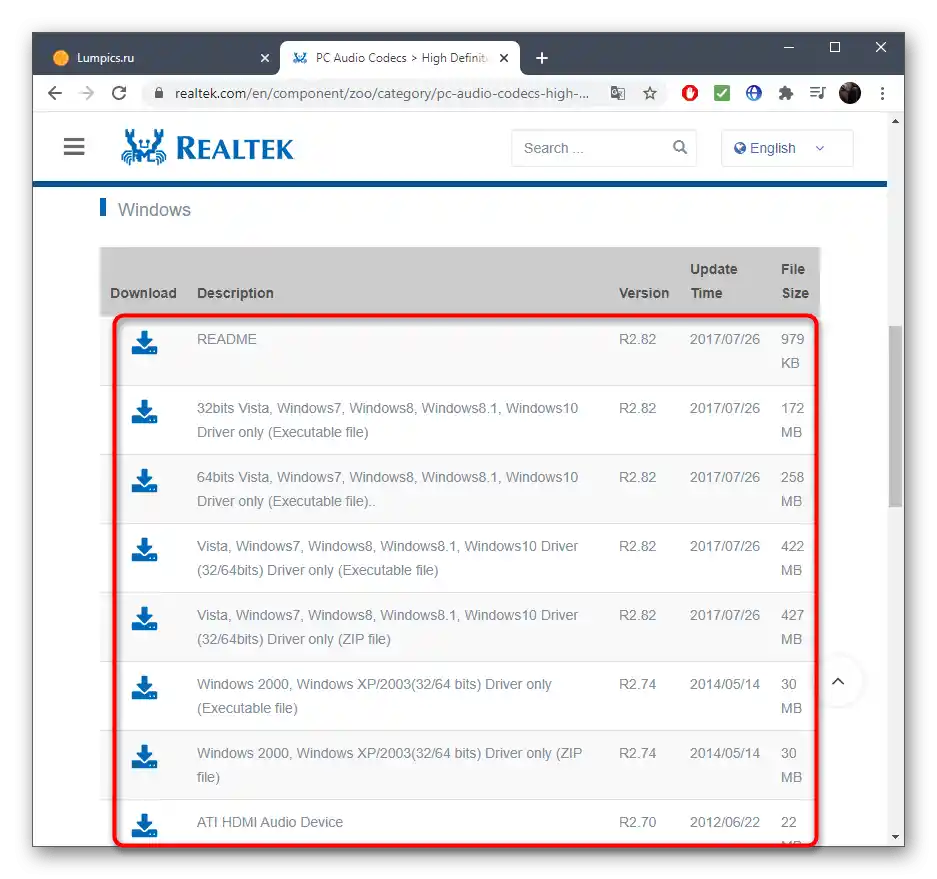Viewport: 937px width, 879px height.
Task: Download Windows 2000/XP ZIP driver
Action: point(144,757)
